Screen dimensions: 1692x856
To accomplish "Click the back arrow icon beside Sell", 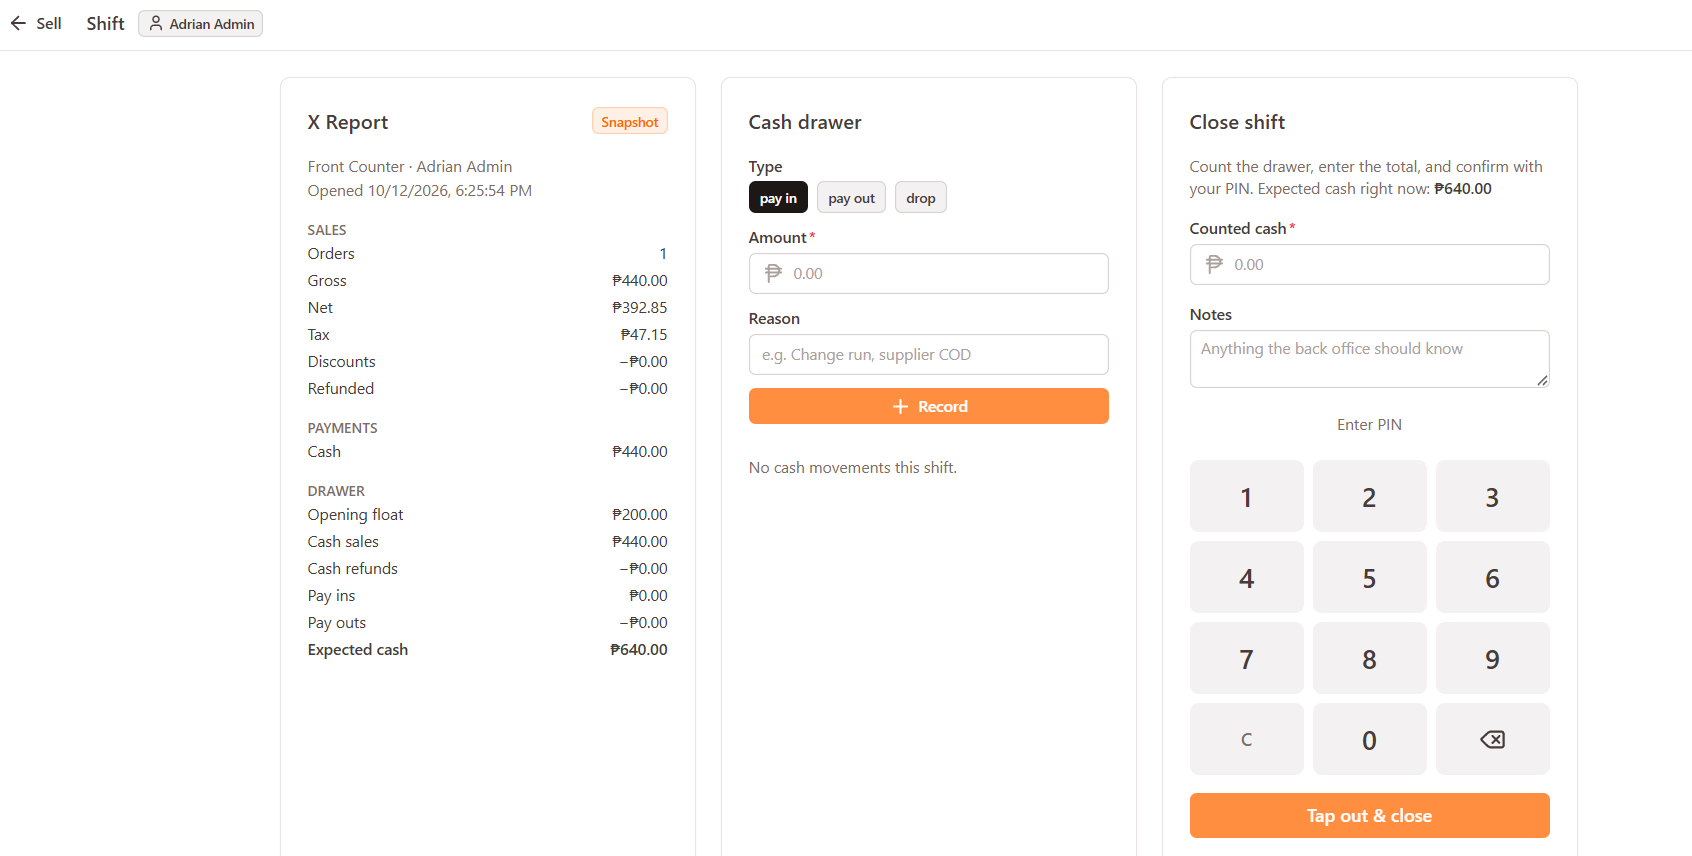I will pyautogui.click(x=18, y=23).
